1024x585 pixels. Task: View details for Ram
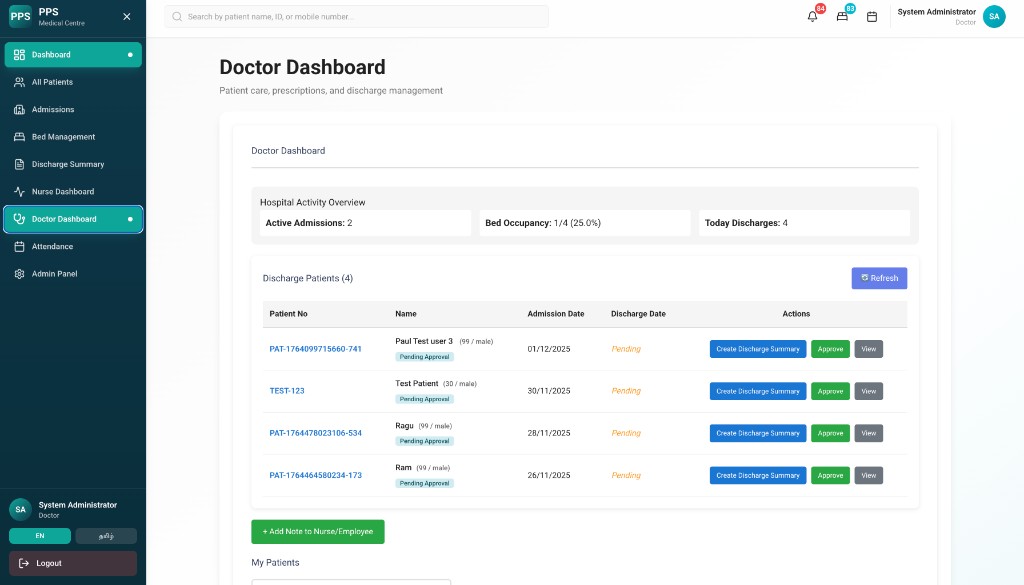click(x=869, y=475)
